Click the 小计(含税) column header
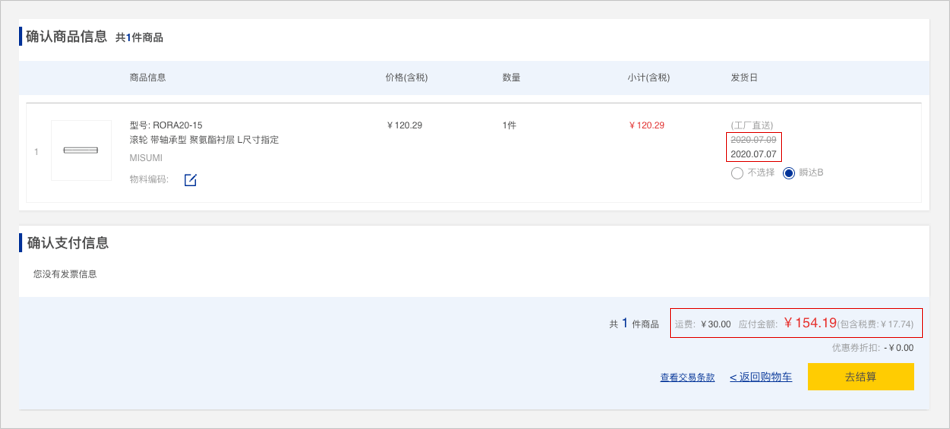950x429 pixels. pyautogui.click(x=648, y=78)
